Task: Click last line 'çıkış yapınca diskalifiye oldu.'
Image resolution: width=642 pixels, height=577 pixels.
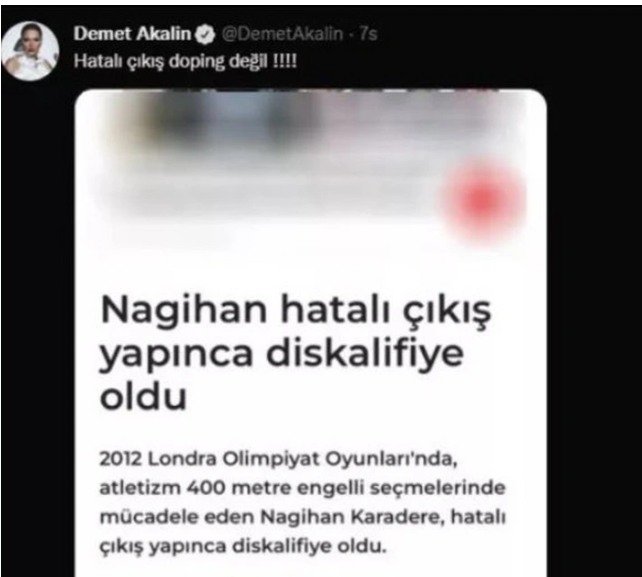Action: [243, 547]
